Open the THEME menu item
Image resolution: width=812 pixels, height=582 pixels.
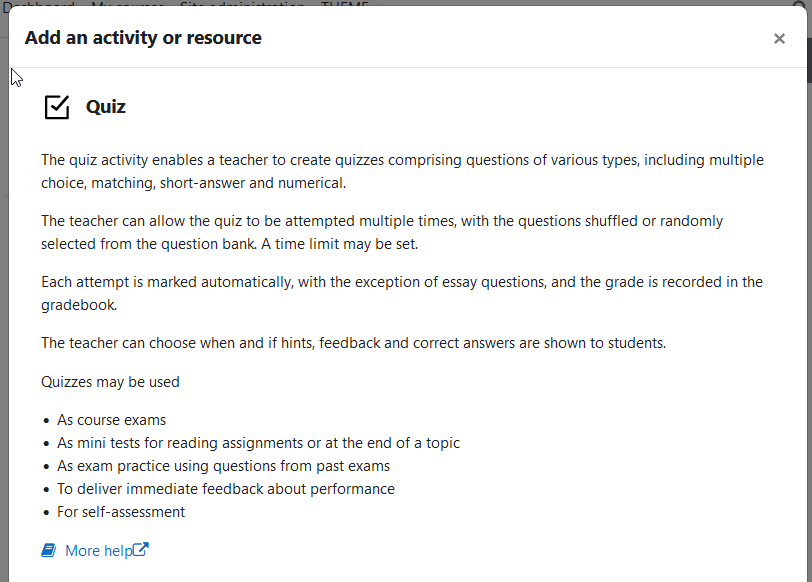(x=345, y=4)
